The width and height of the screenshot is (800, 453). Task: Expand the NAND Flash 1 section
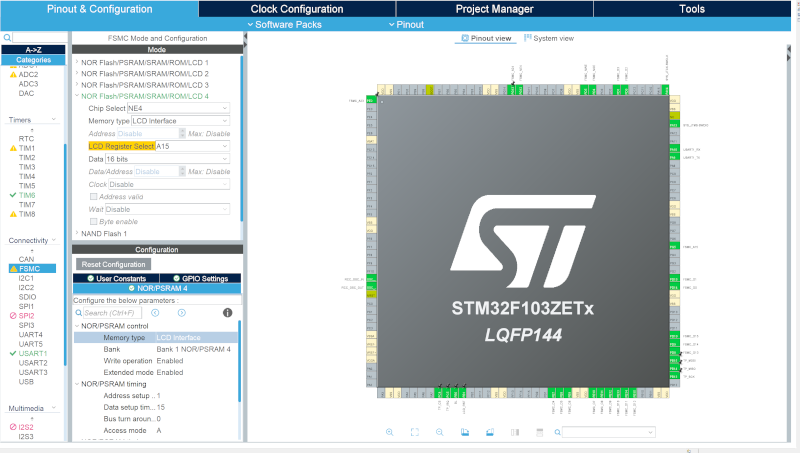(x=77, y=233)
